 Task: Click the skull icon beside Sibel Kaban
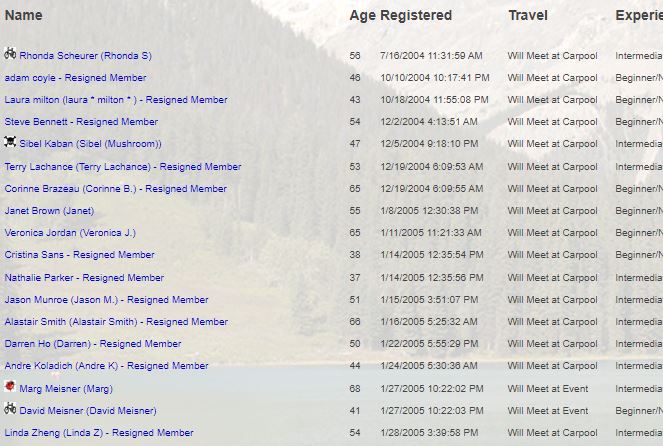10,142
